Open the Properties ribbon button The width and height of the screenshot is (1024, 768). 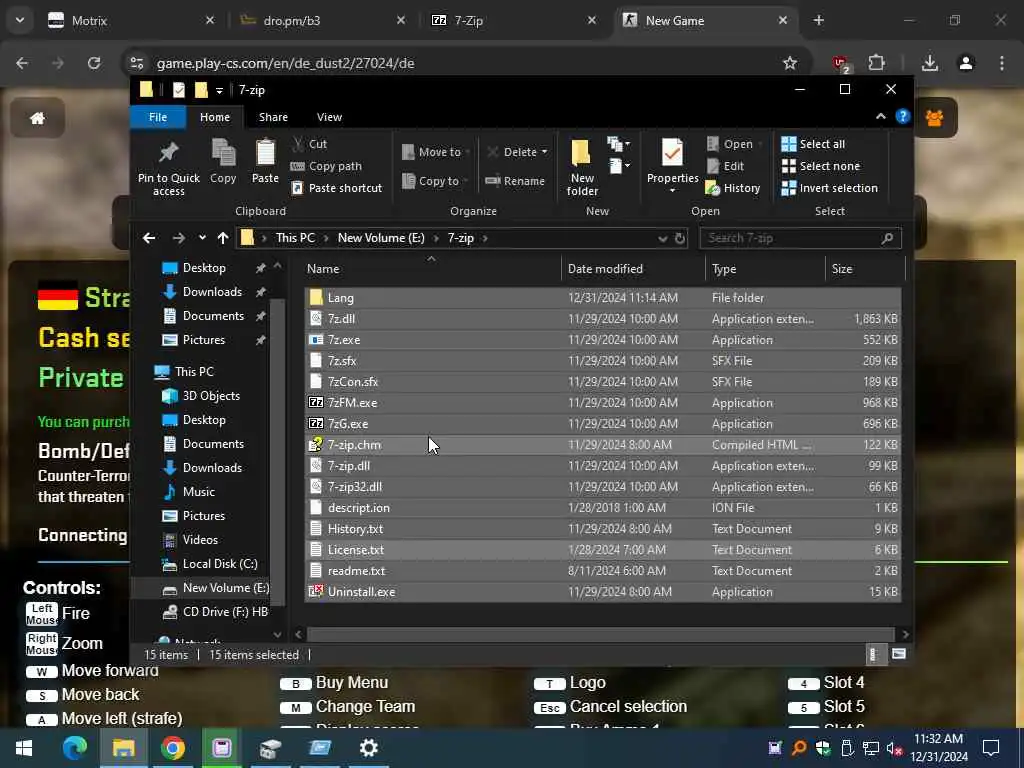click(672, 166)
